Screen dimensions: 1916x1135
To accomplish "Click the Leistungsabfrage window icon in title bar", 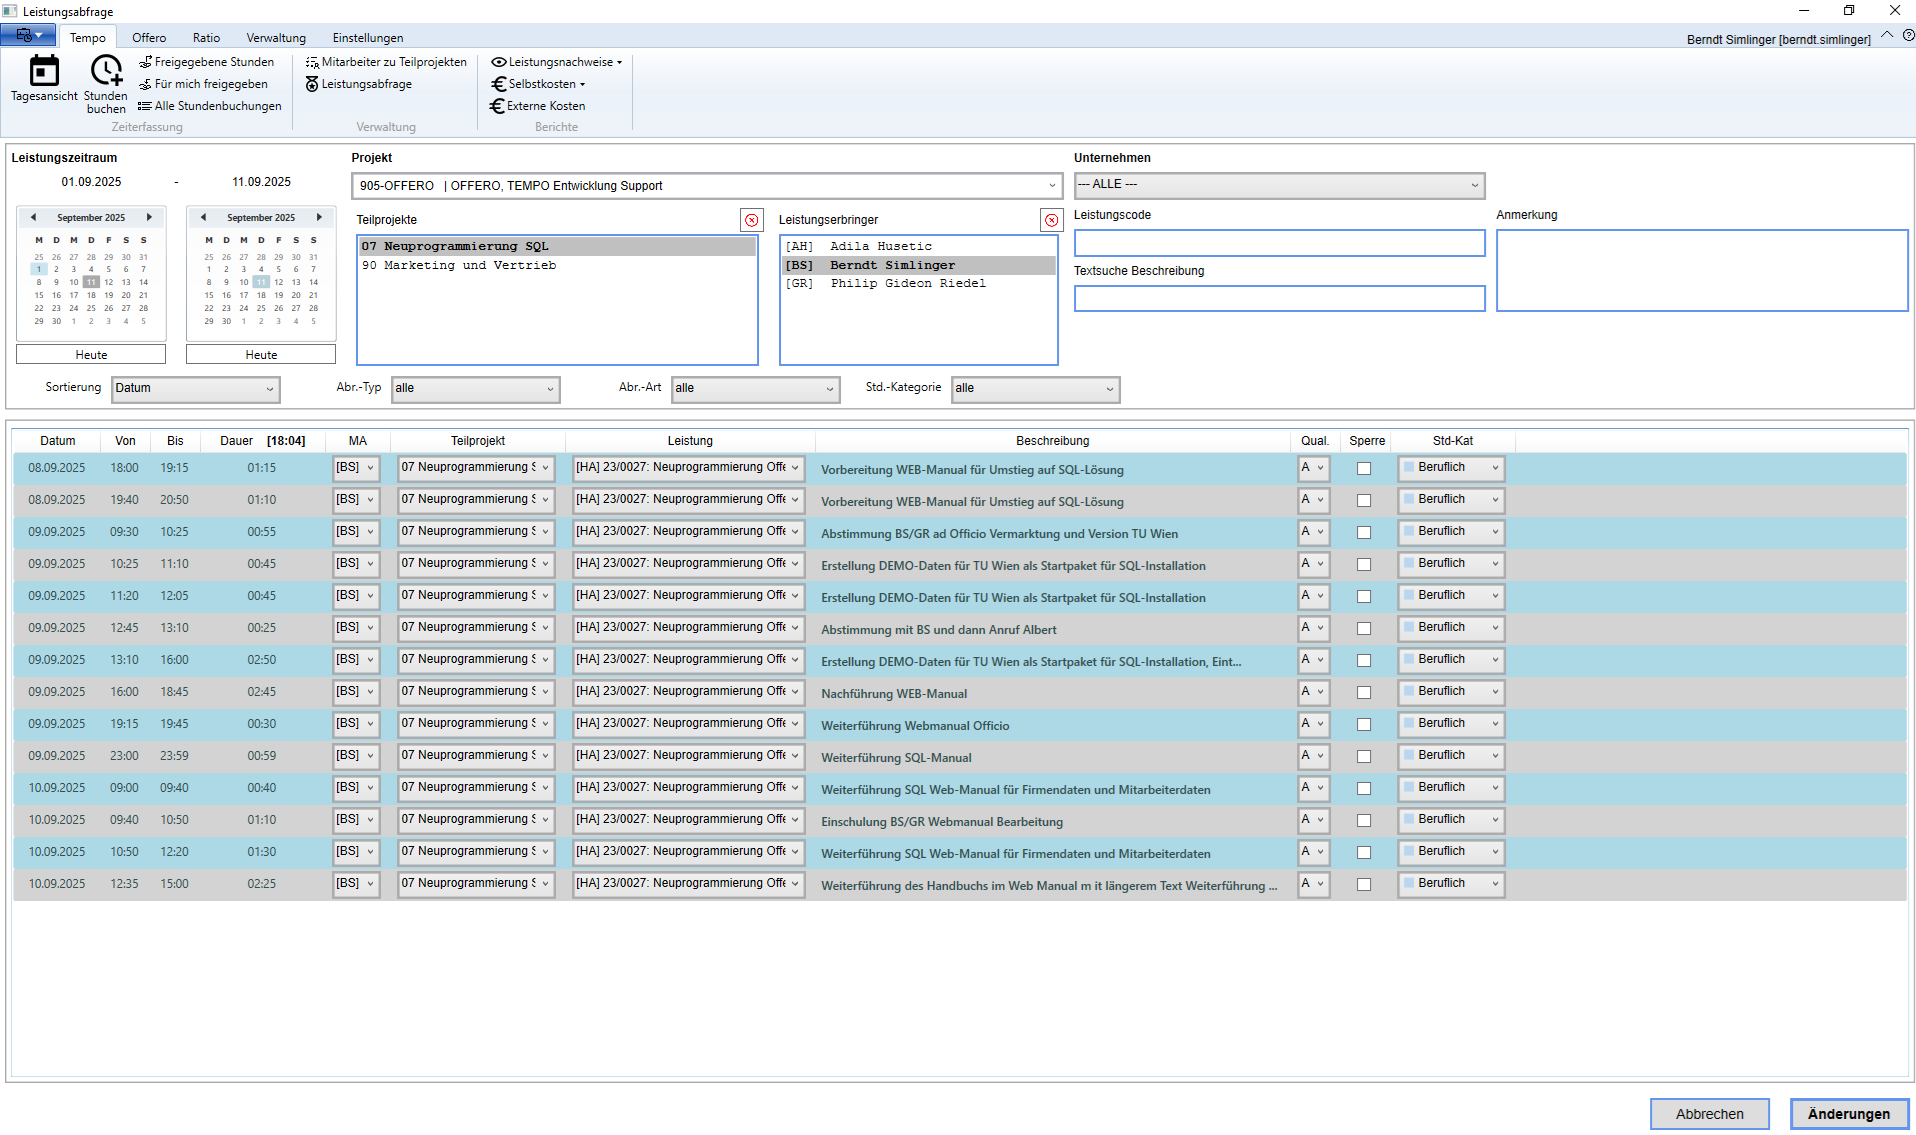I will (x=10, y=11).
